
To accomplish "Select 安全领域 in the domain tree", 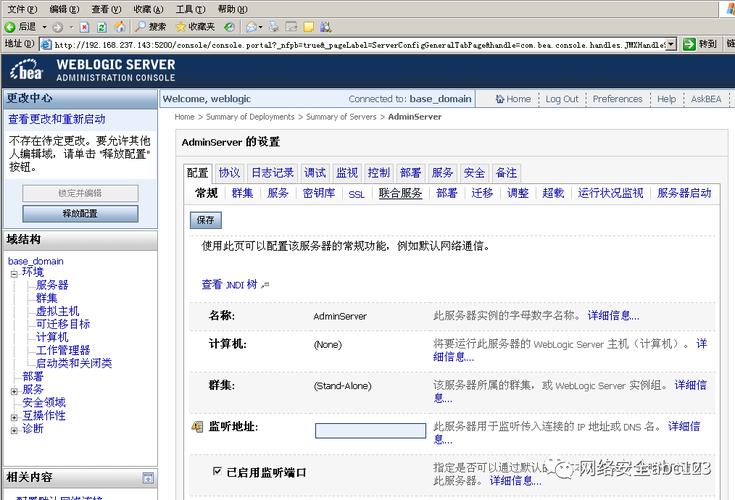I will 44,402.
